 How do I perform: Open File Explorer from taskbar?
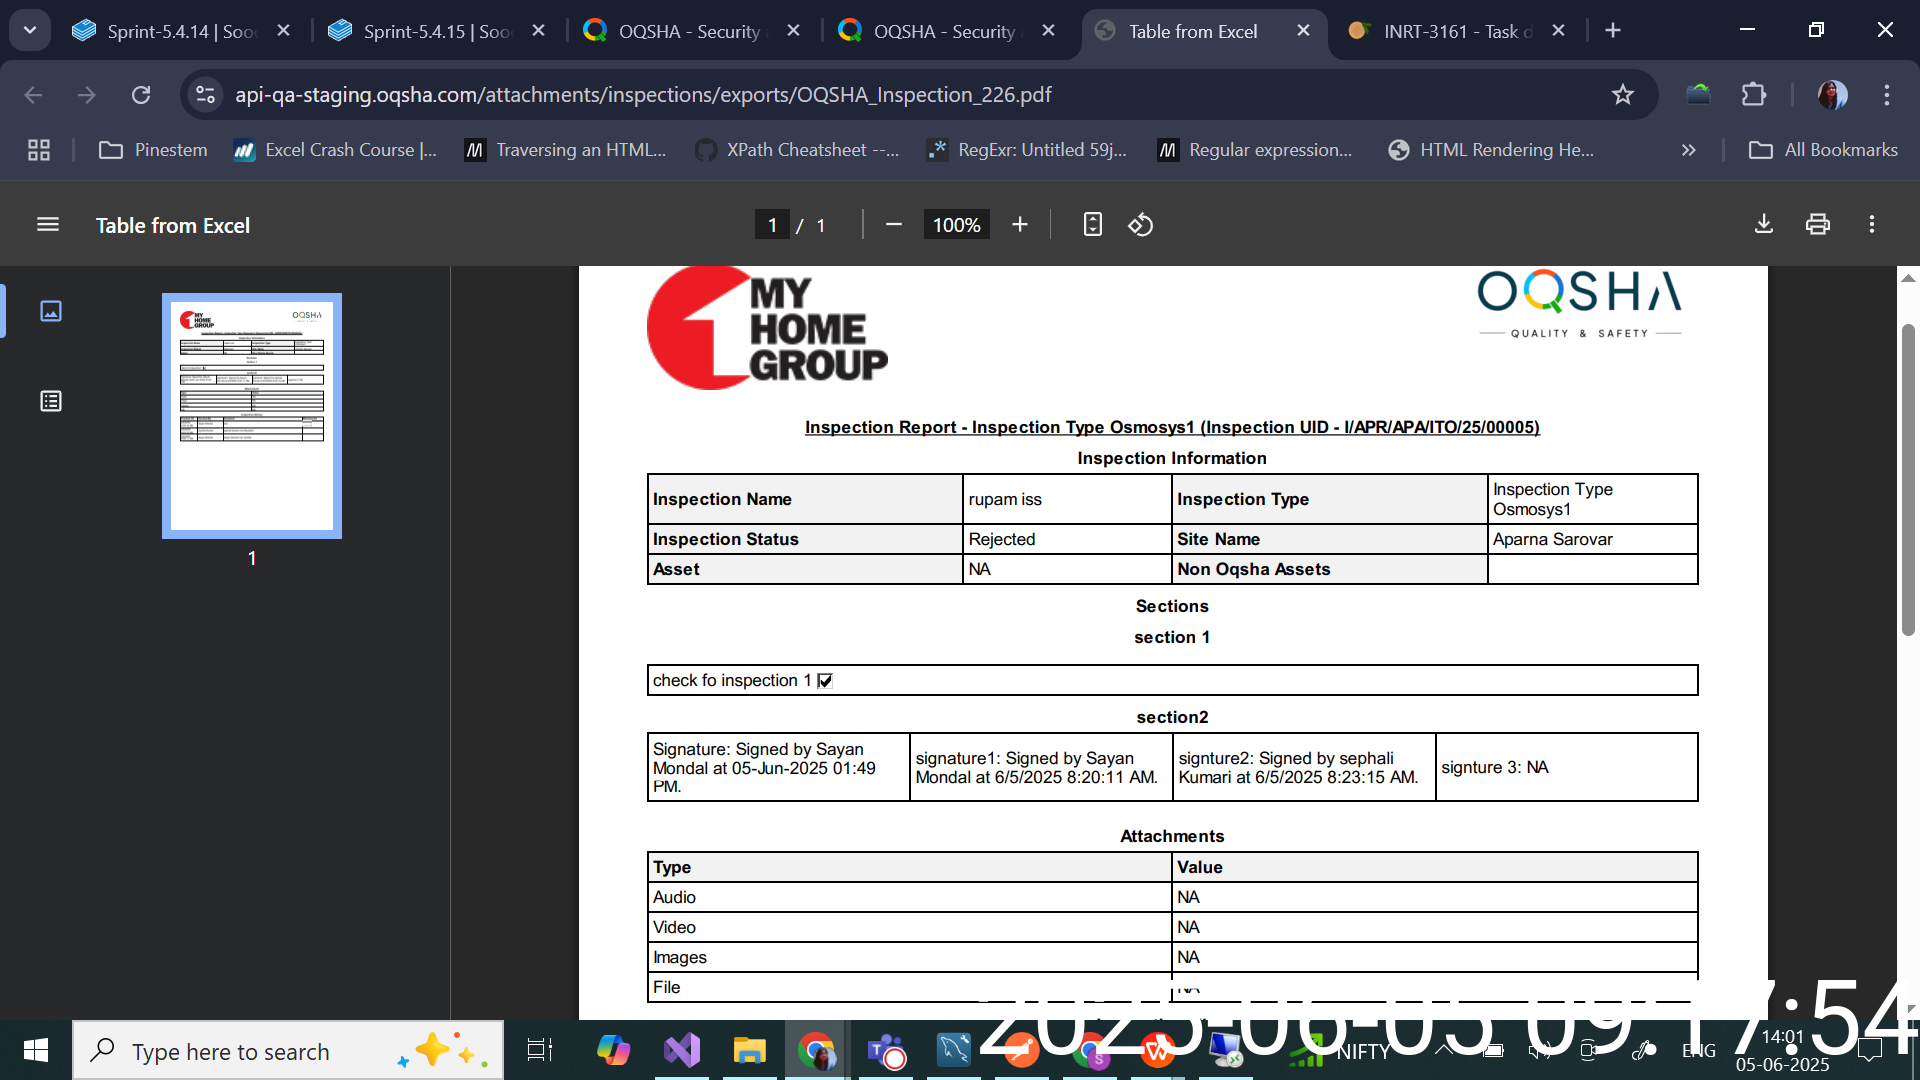749,1051
